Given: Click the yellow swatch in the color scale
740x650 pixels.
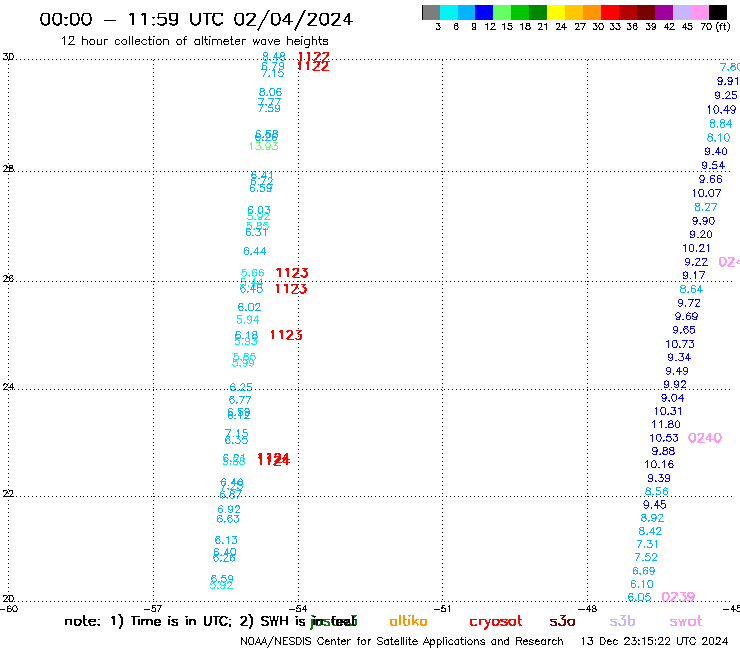Looking at the screenshot, I should [x=556, y=12].
